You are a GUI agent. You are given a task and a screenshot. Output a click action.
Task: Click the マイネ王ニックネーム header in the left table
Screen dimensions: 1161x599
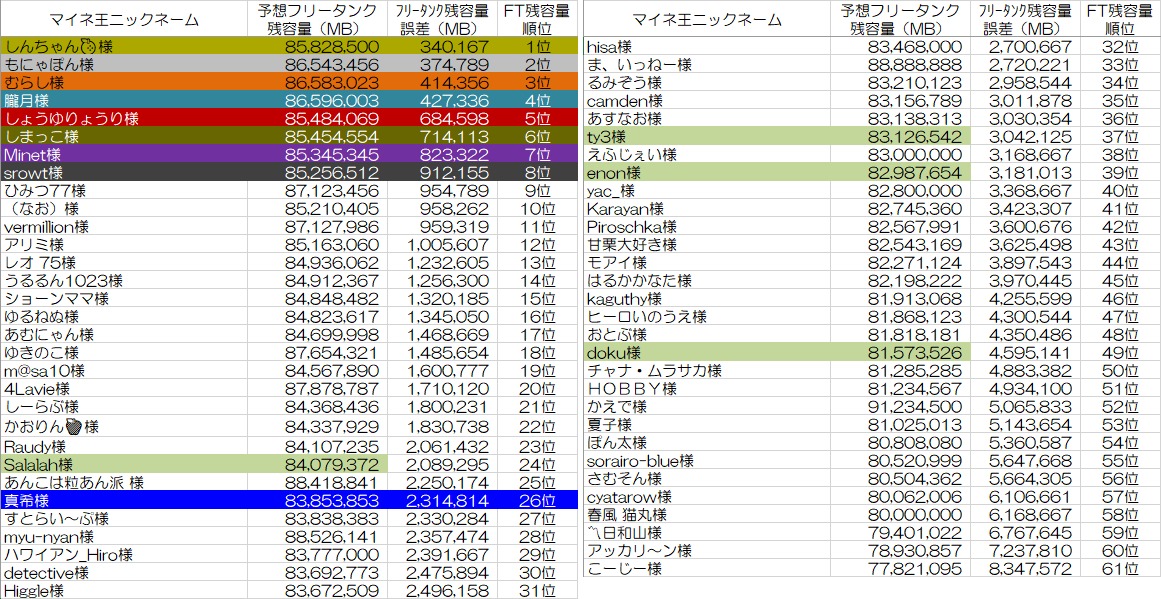click(123, 19)
